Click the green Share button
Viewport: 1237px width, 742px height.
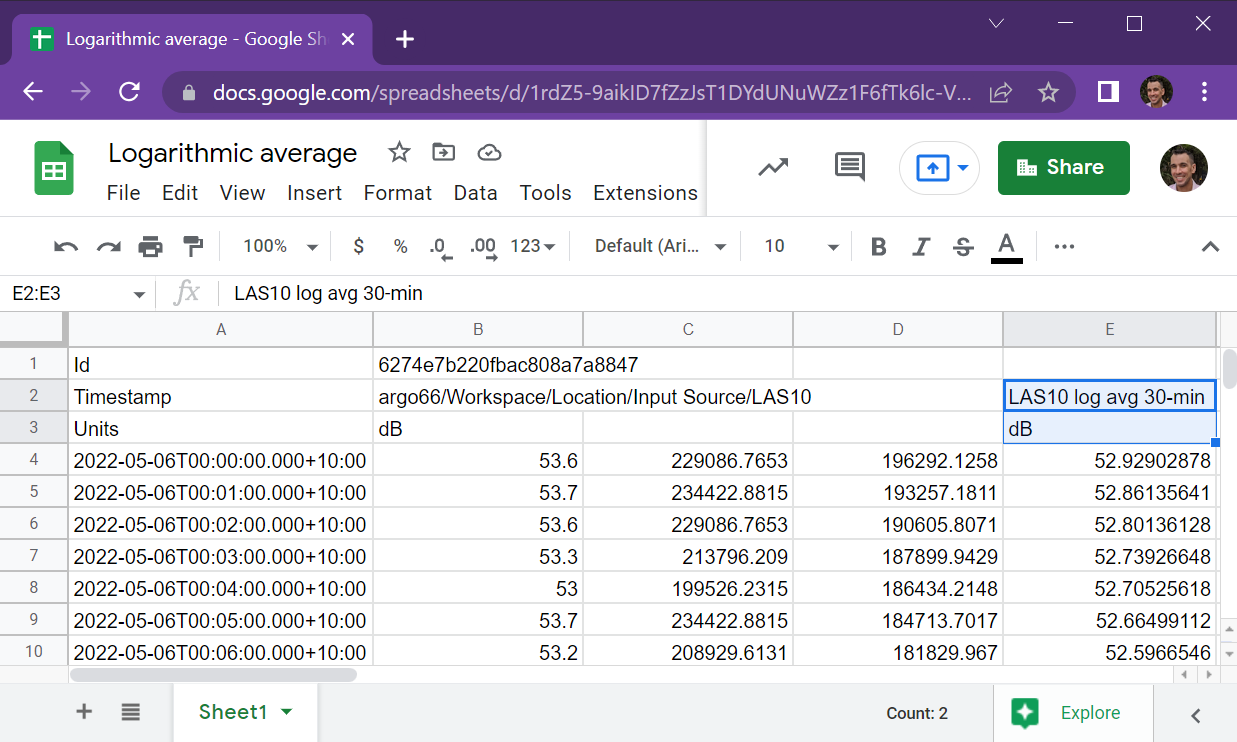point(1064,168)
